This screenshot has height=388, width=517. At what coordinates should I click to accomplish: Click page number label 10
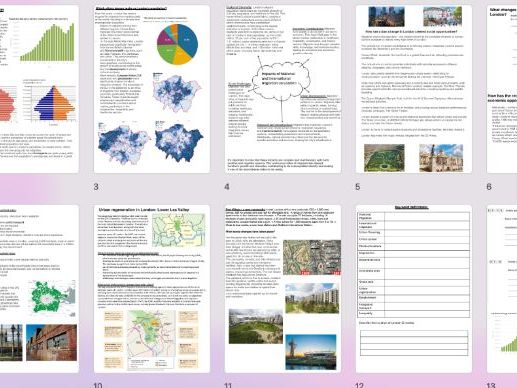point(98,385)
